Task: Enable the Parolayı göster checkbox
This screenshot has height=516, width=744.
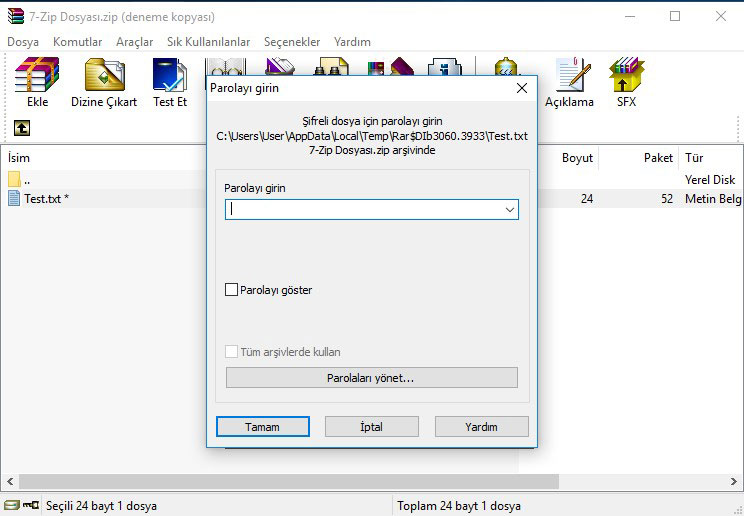Action: pos(231,290)
